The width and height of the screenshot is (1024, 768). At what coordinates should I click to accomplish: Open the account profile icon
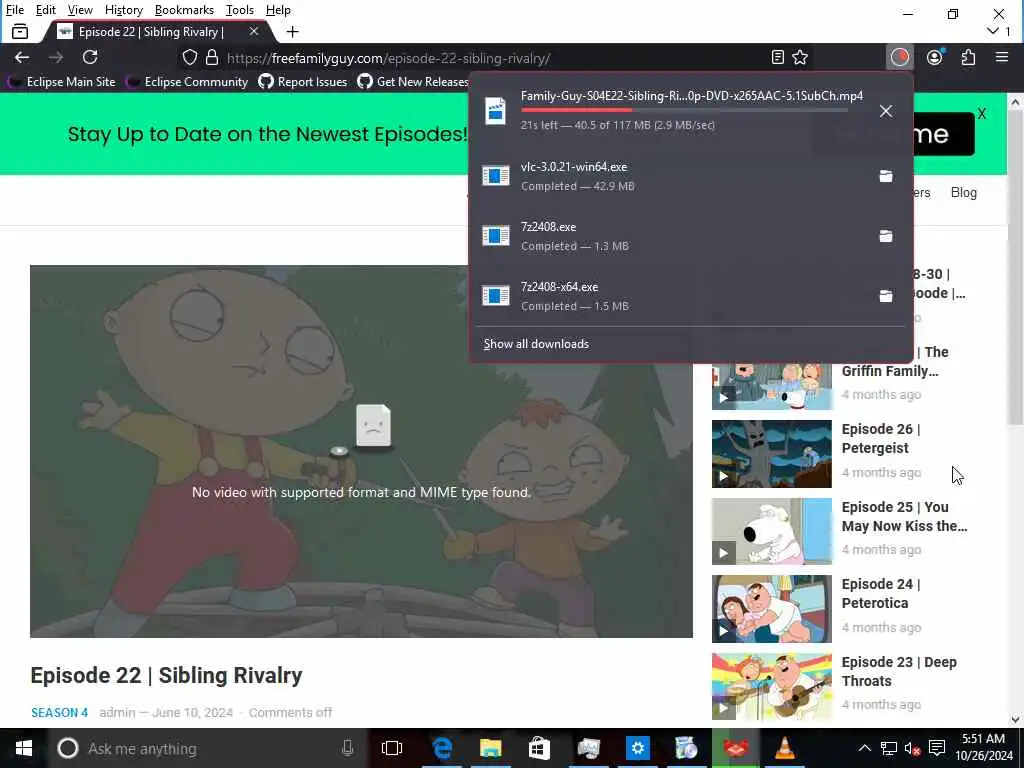pos(935,57)
